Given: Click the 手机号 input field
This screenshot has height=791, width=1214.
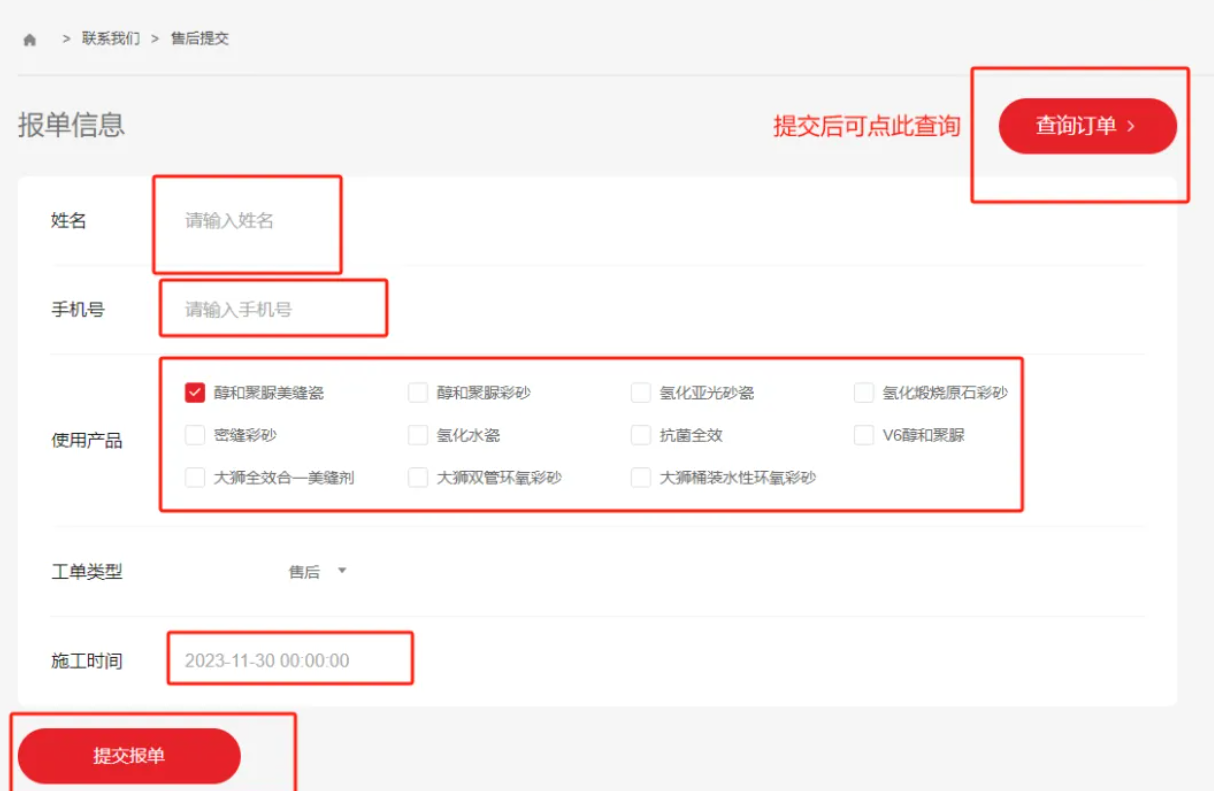Looking at the screenshot, I should click(270, 310).
